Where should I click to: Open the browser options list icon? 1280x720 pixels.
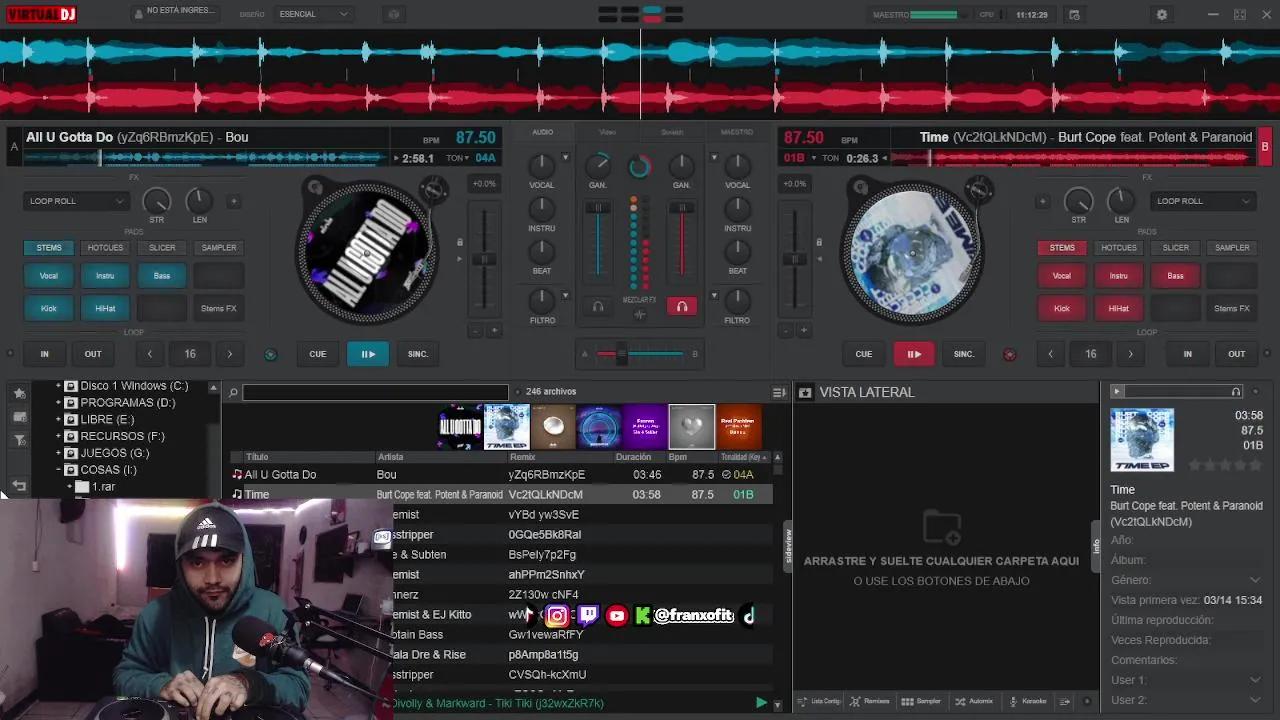click(x=779, y=393)
